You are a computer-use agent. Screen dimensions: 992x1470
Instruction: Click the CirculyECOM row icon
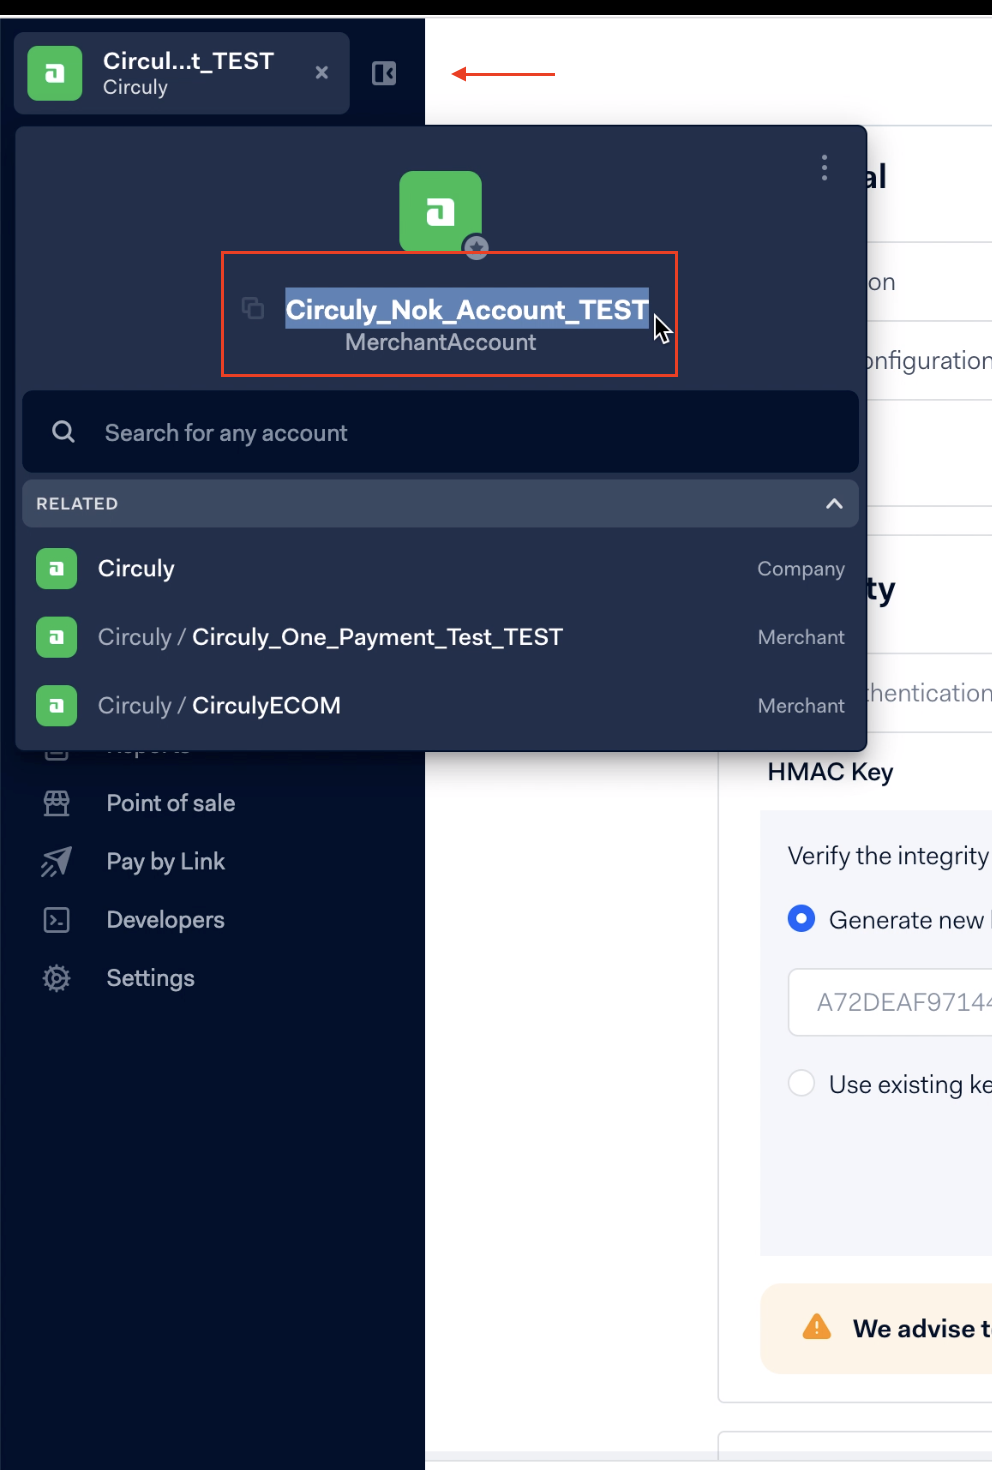pos(57,705)
